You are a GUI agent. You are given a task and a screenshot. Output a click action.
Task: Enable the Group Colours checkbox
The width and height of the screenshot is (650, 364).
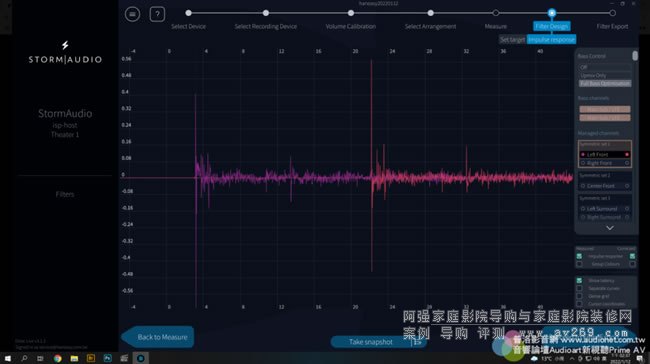[580, 264]
